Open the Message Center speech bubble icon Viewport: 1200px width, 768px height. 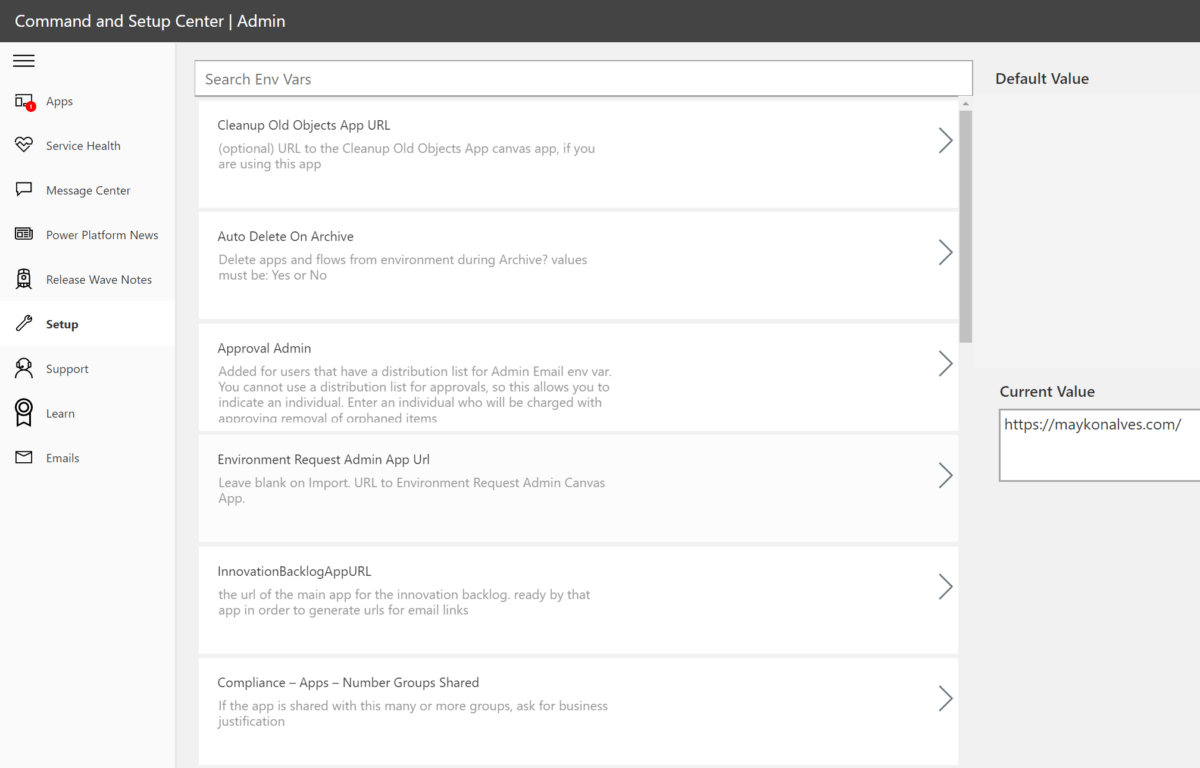click(x=23, y=189)
